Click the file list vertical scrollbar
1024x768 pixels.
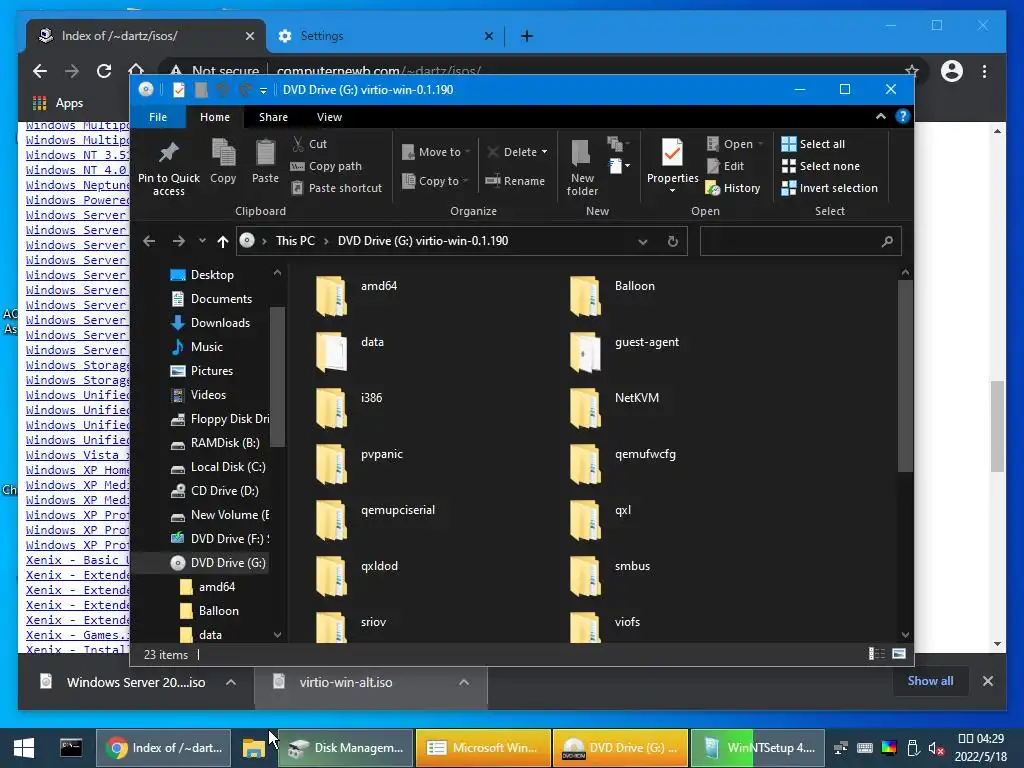pos(905,376)
